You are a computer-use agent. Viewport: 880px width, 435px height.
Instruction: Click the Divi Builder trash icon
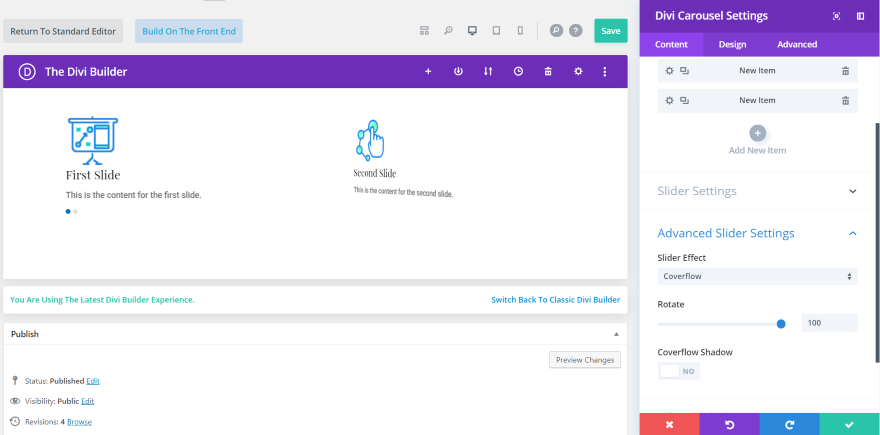pos(548,71)
